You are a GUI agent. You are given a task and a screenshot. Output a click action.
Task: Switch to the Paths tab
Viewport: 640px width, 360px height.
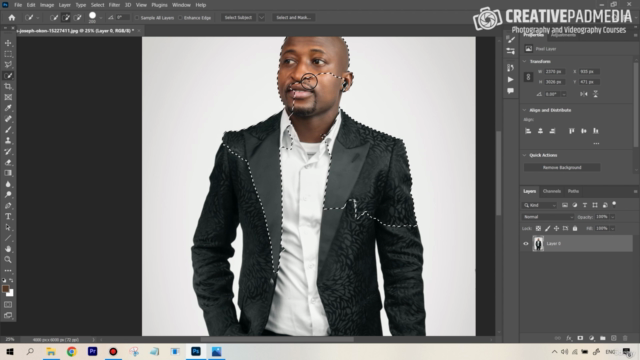pyautogui.click(x=573, y=191)
